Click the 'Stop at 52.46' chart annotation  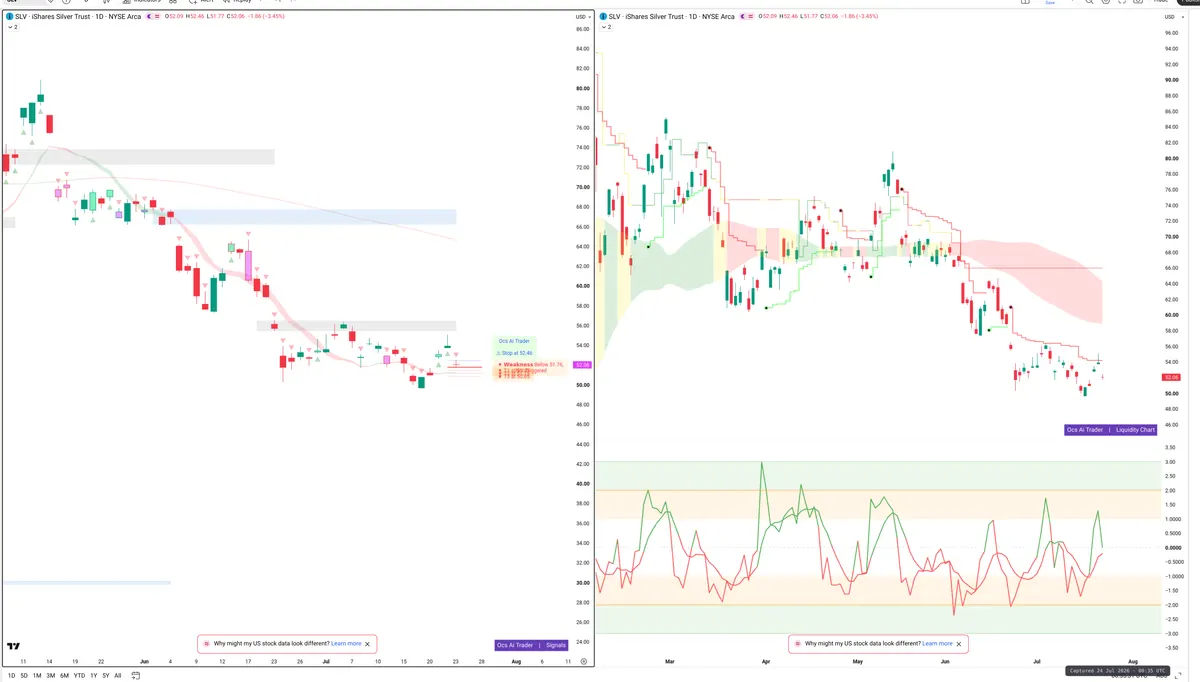tap(515, 353)
